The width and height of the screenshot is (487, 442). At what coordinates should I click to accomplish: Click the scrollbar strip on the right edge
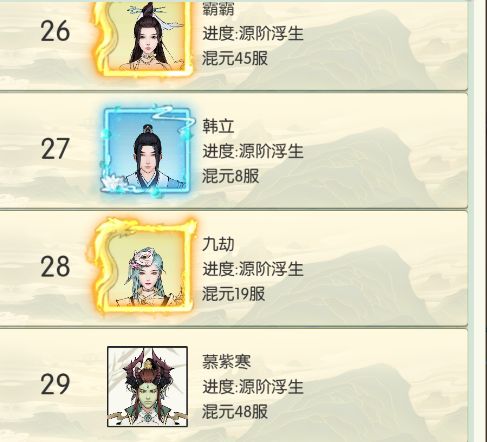[477, 221]
